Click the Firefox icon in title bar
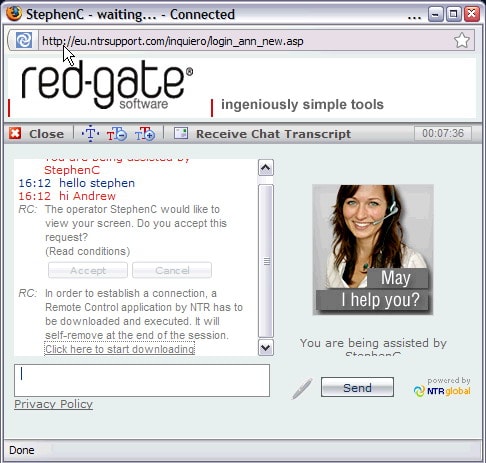 (14, 14)
